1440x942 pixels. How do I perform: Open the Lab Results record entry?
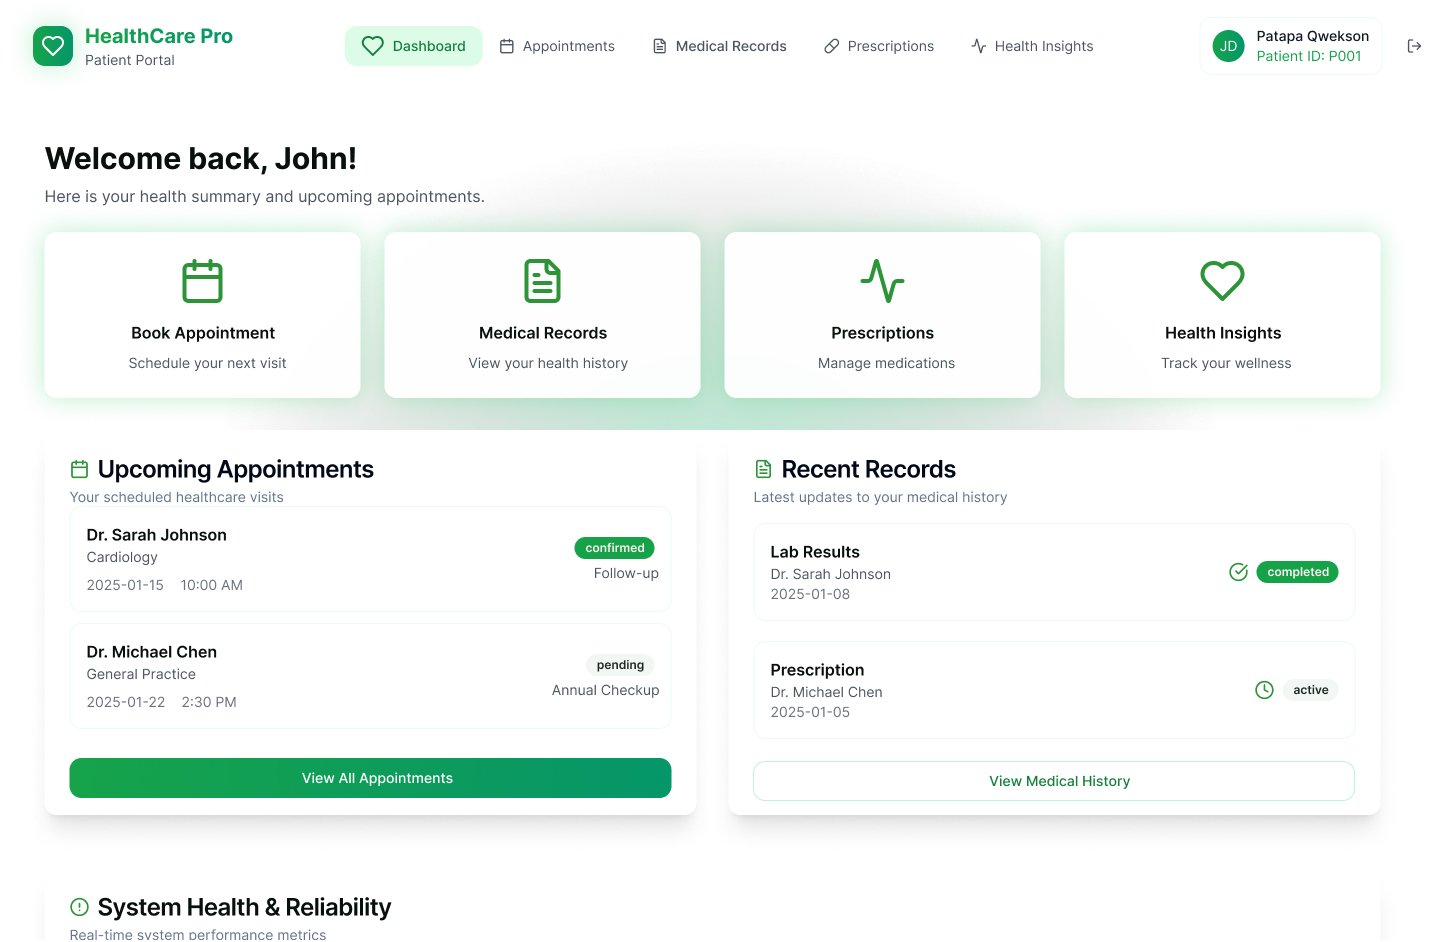pos(1053,572)
